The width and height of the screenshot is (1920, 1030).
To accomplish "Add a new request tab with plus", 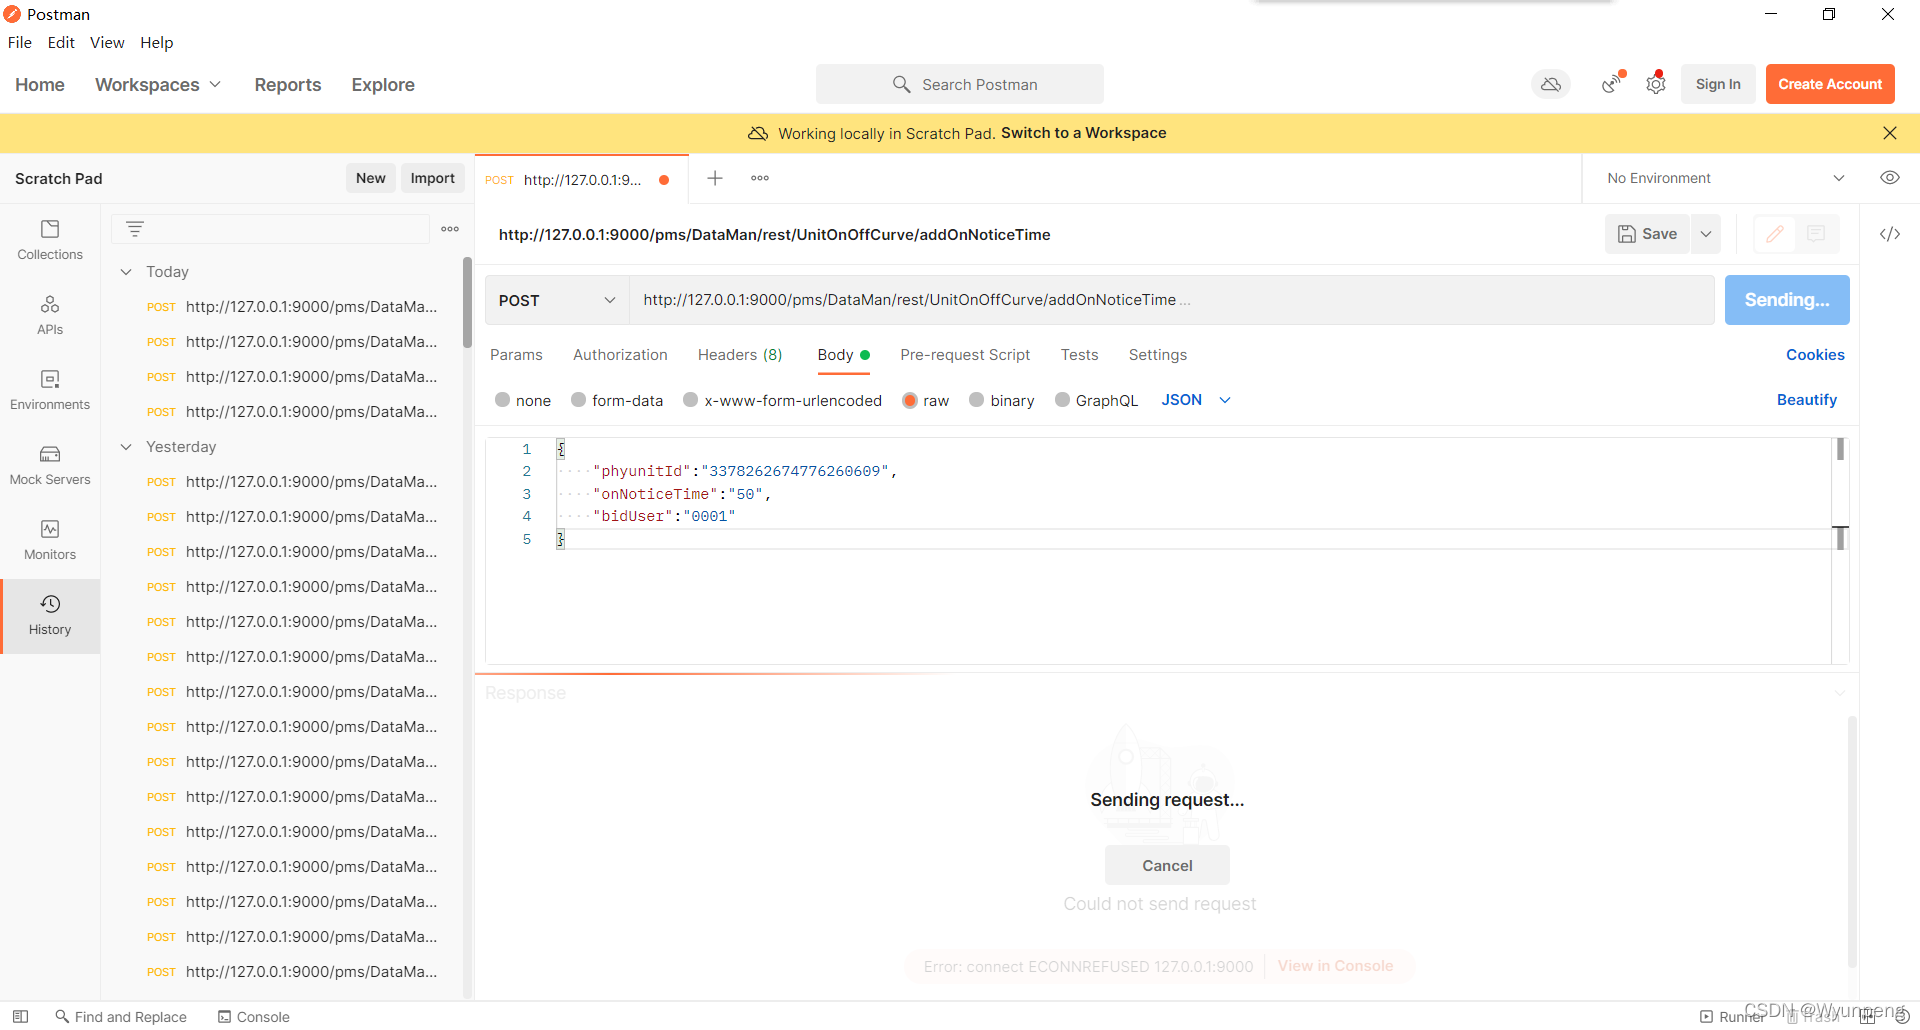I will [715, 178].
